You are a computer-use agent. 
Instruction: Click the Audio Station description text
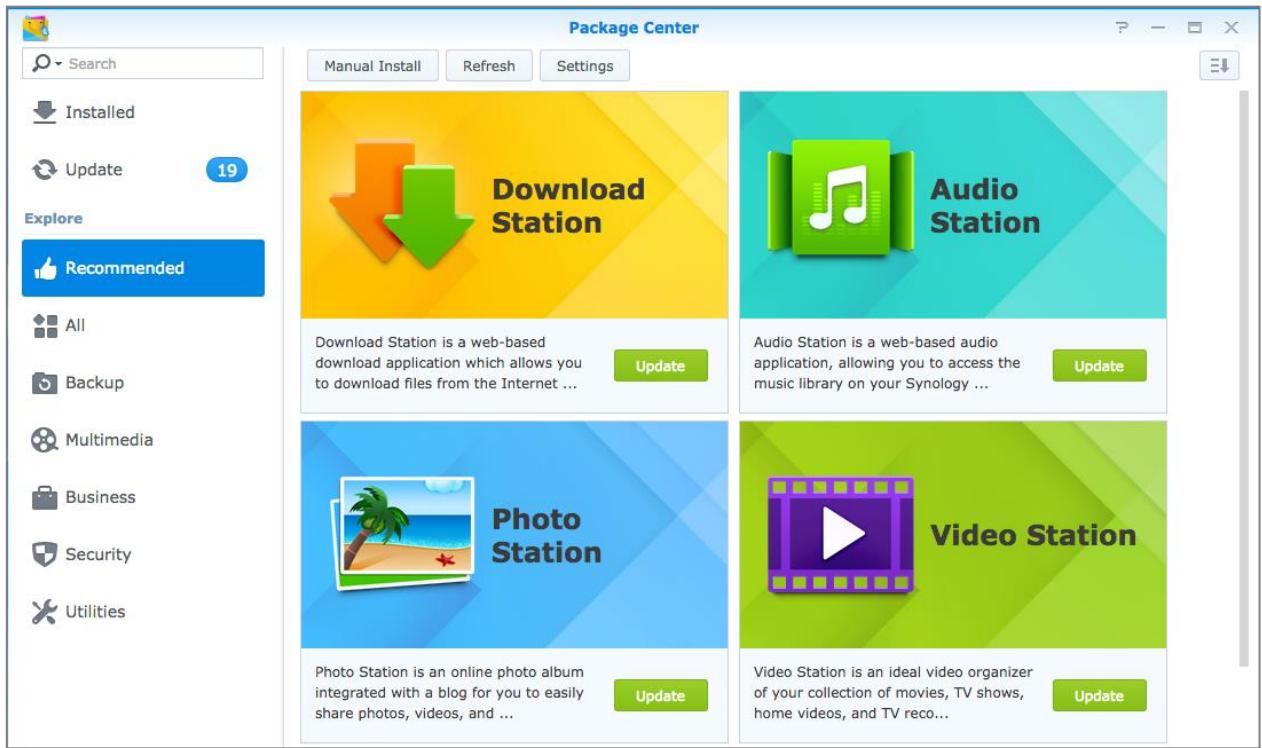coord(887,364)
